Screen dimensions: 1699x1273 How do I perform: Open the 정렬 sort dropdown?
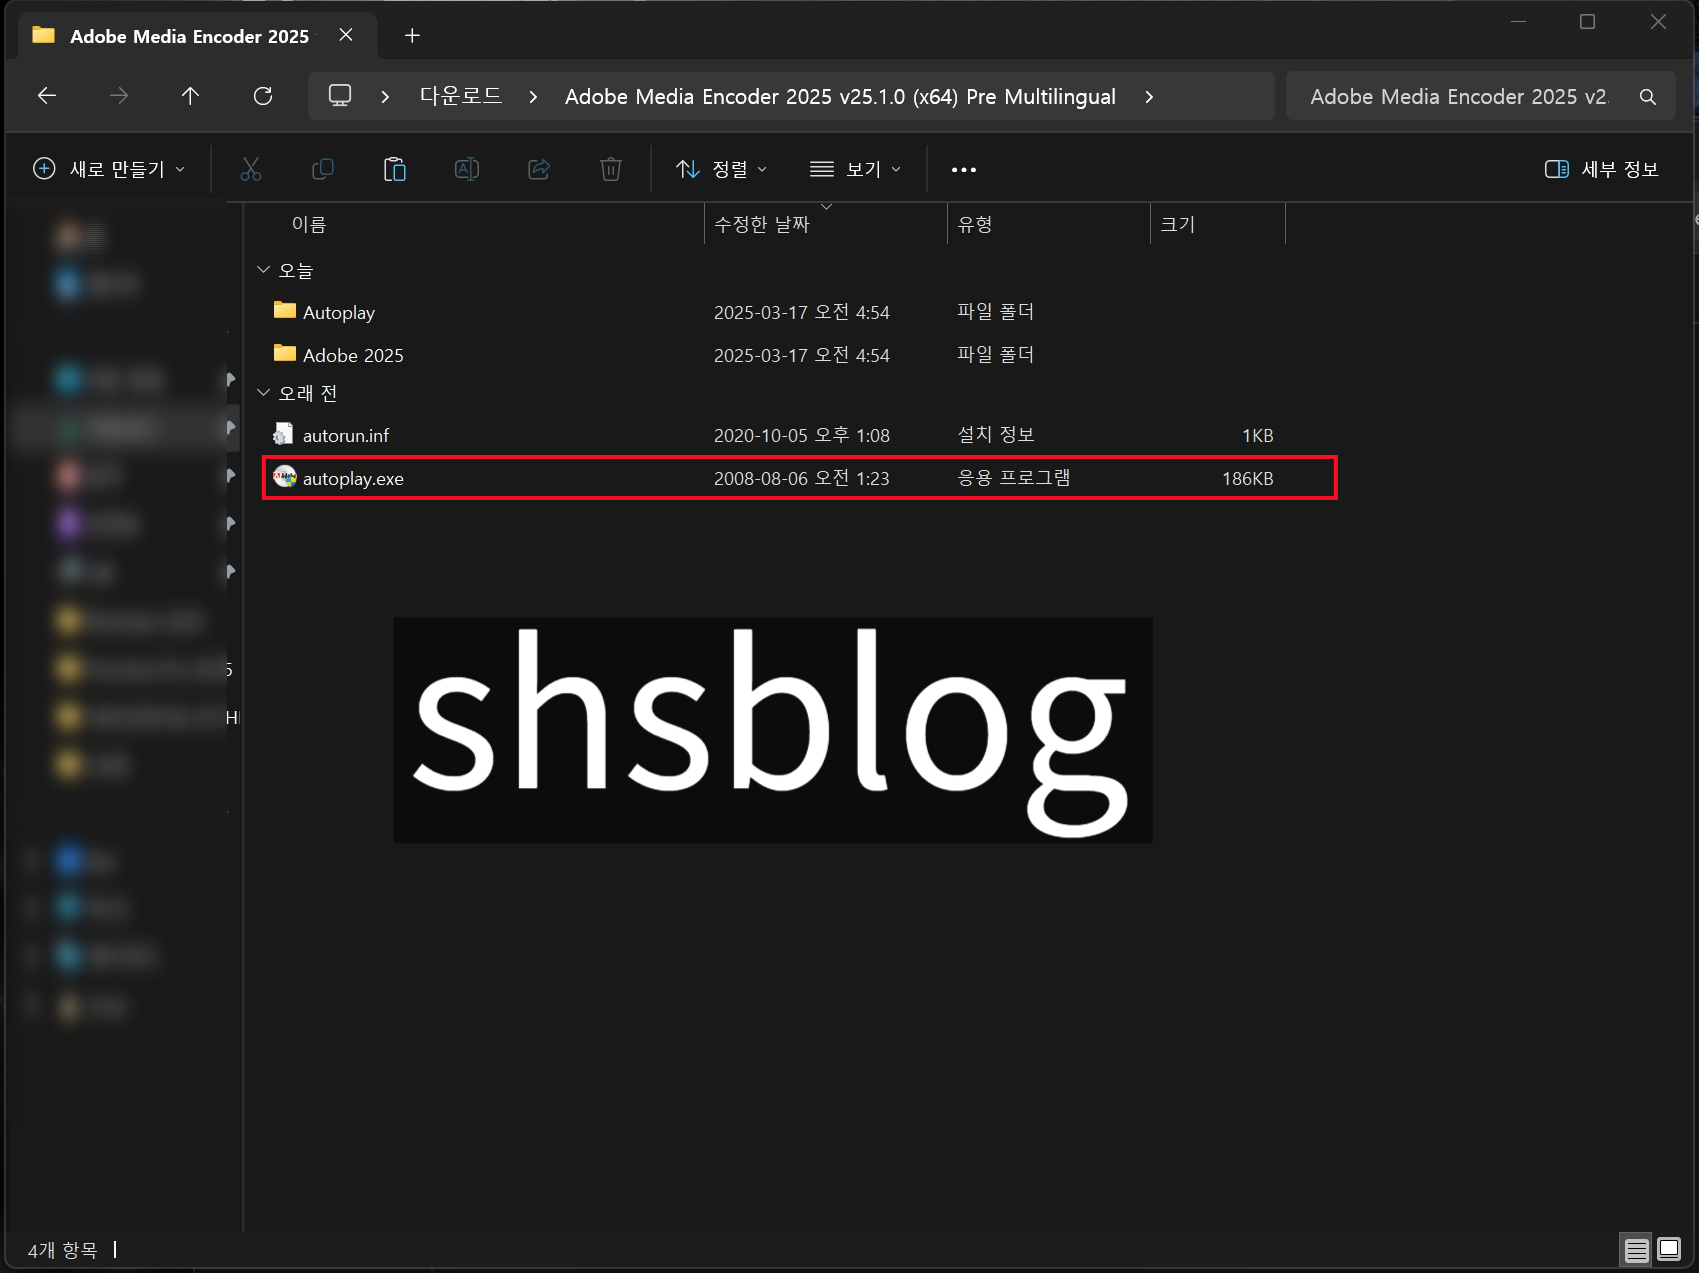[x=722, y=169]
